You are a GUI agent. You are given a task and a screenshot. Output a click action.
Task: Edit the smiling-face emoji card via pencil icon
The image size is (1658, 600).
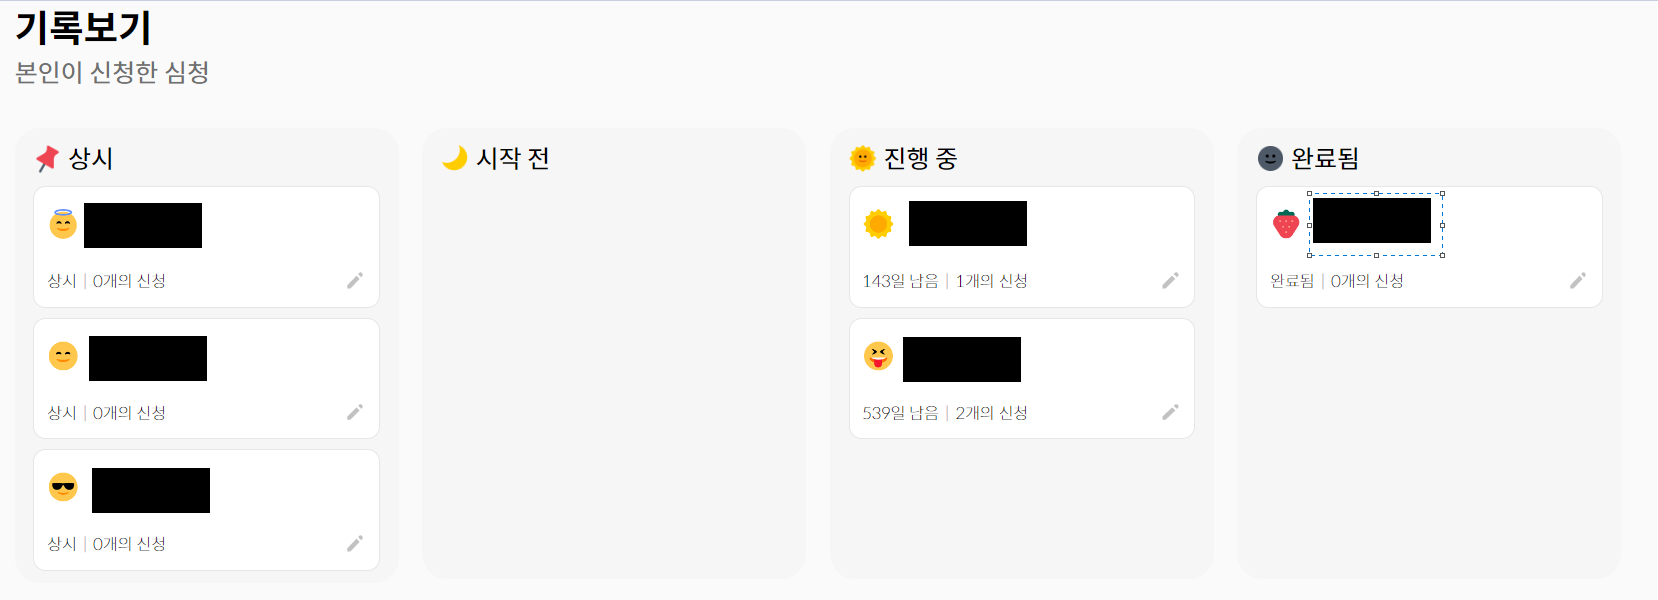tap(355, 412)
